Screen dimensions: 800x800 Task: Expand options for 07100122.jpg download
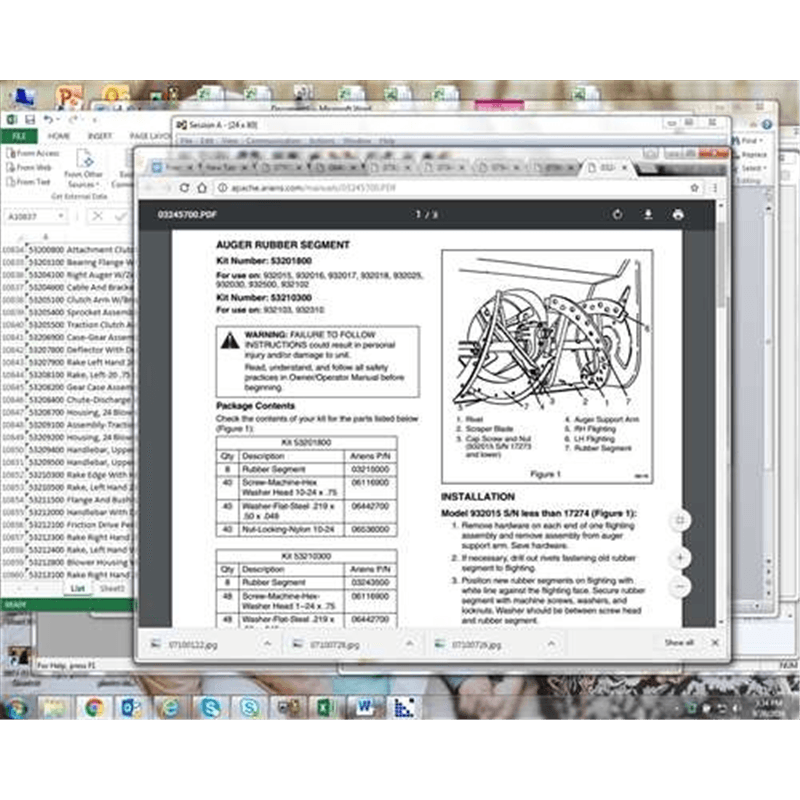pos(268,643)
